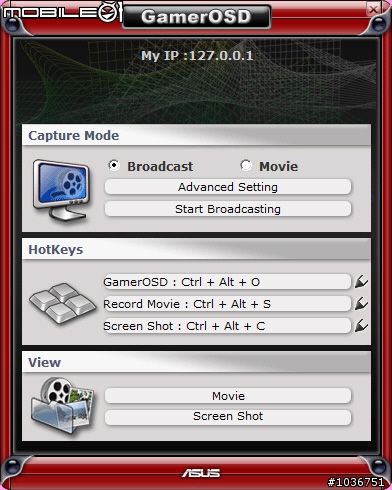Edit the GamerOSD Ctrl+Alt+O hotkey pencil icon

[x=361, y=282]
